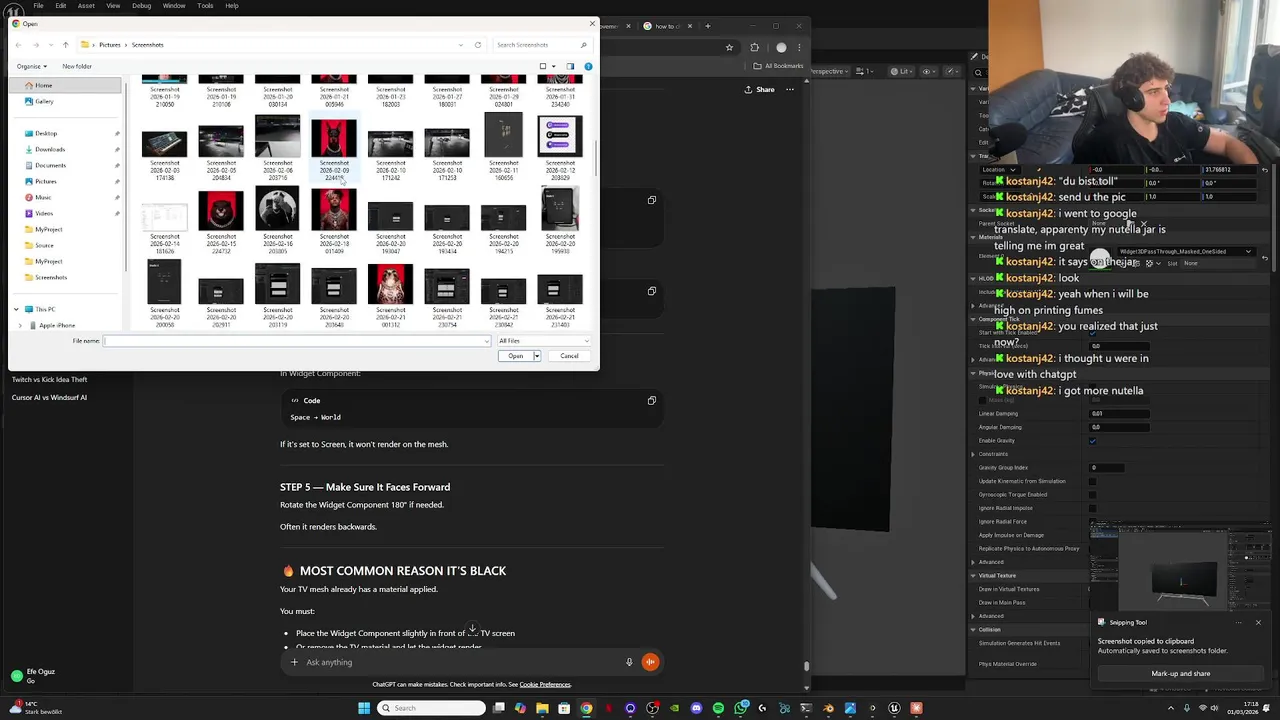Open Chrome from the Windows taskbar
This screenshot has height=720, width=1280.
tap(586, 708)
